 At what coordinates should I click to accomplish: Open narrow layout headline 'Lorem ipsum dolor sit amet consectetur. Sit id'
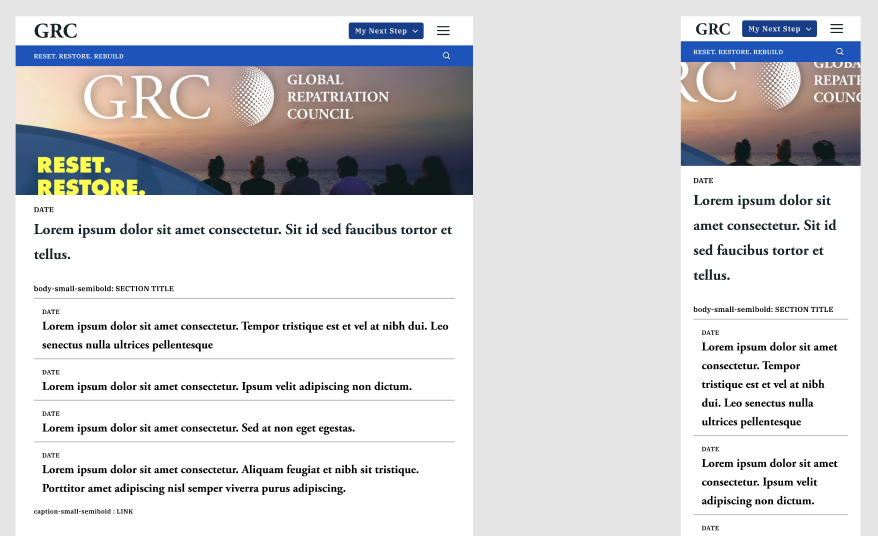point(764,238)
